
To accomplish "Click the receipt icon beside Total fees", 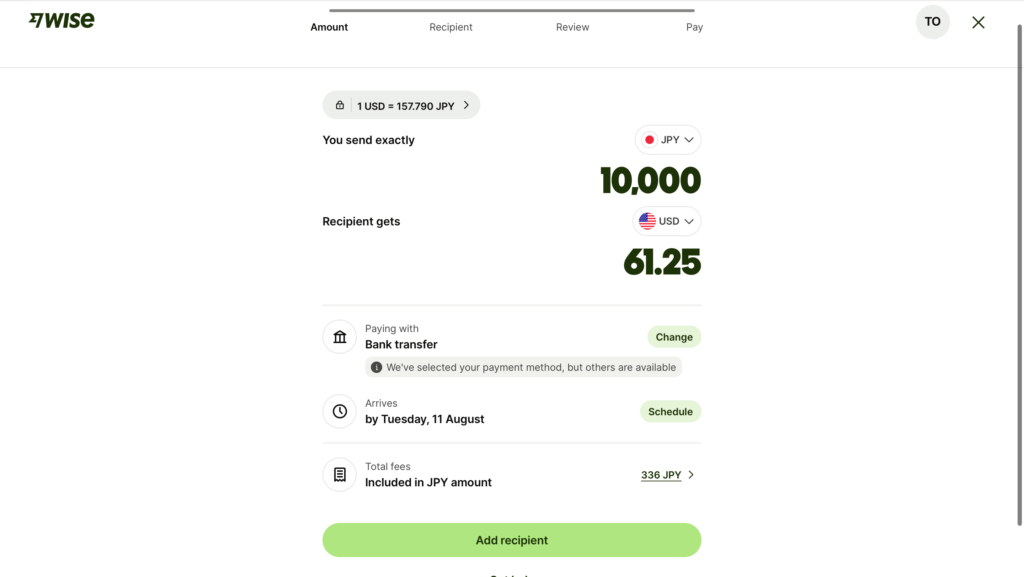I will [340, 475].
